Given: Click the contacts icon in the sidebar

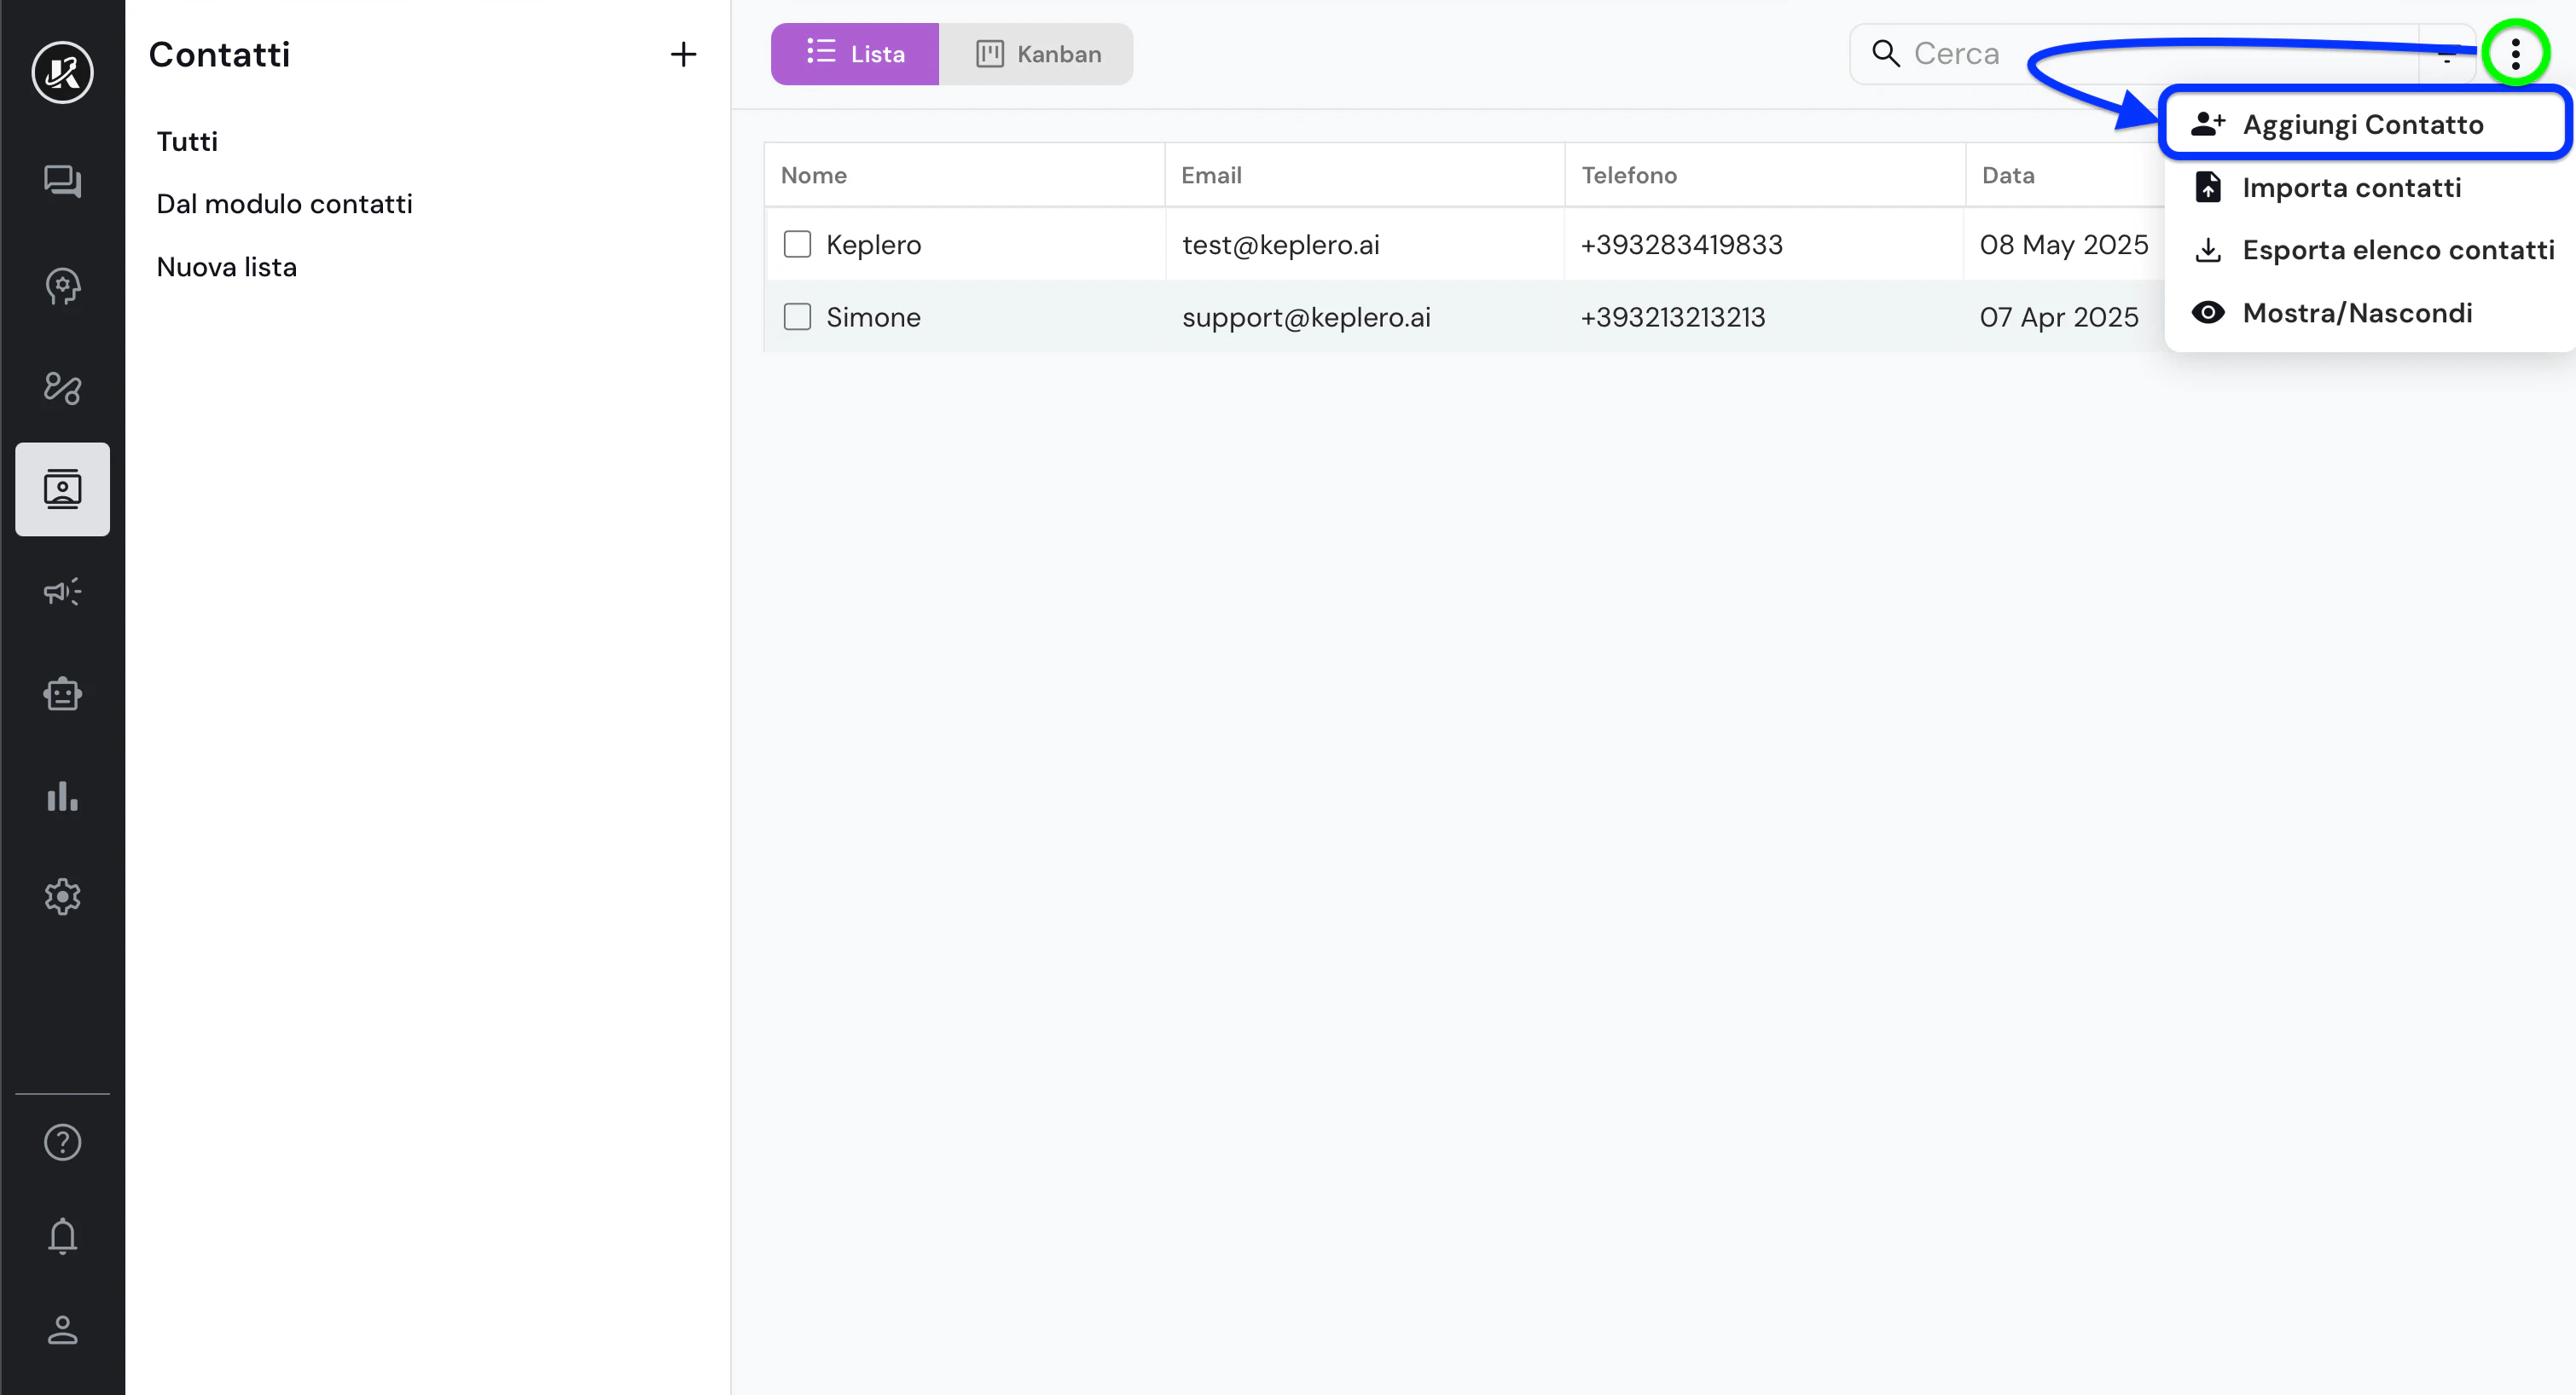Looking at the screenshot, I should point(62,489).
